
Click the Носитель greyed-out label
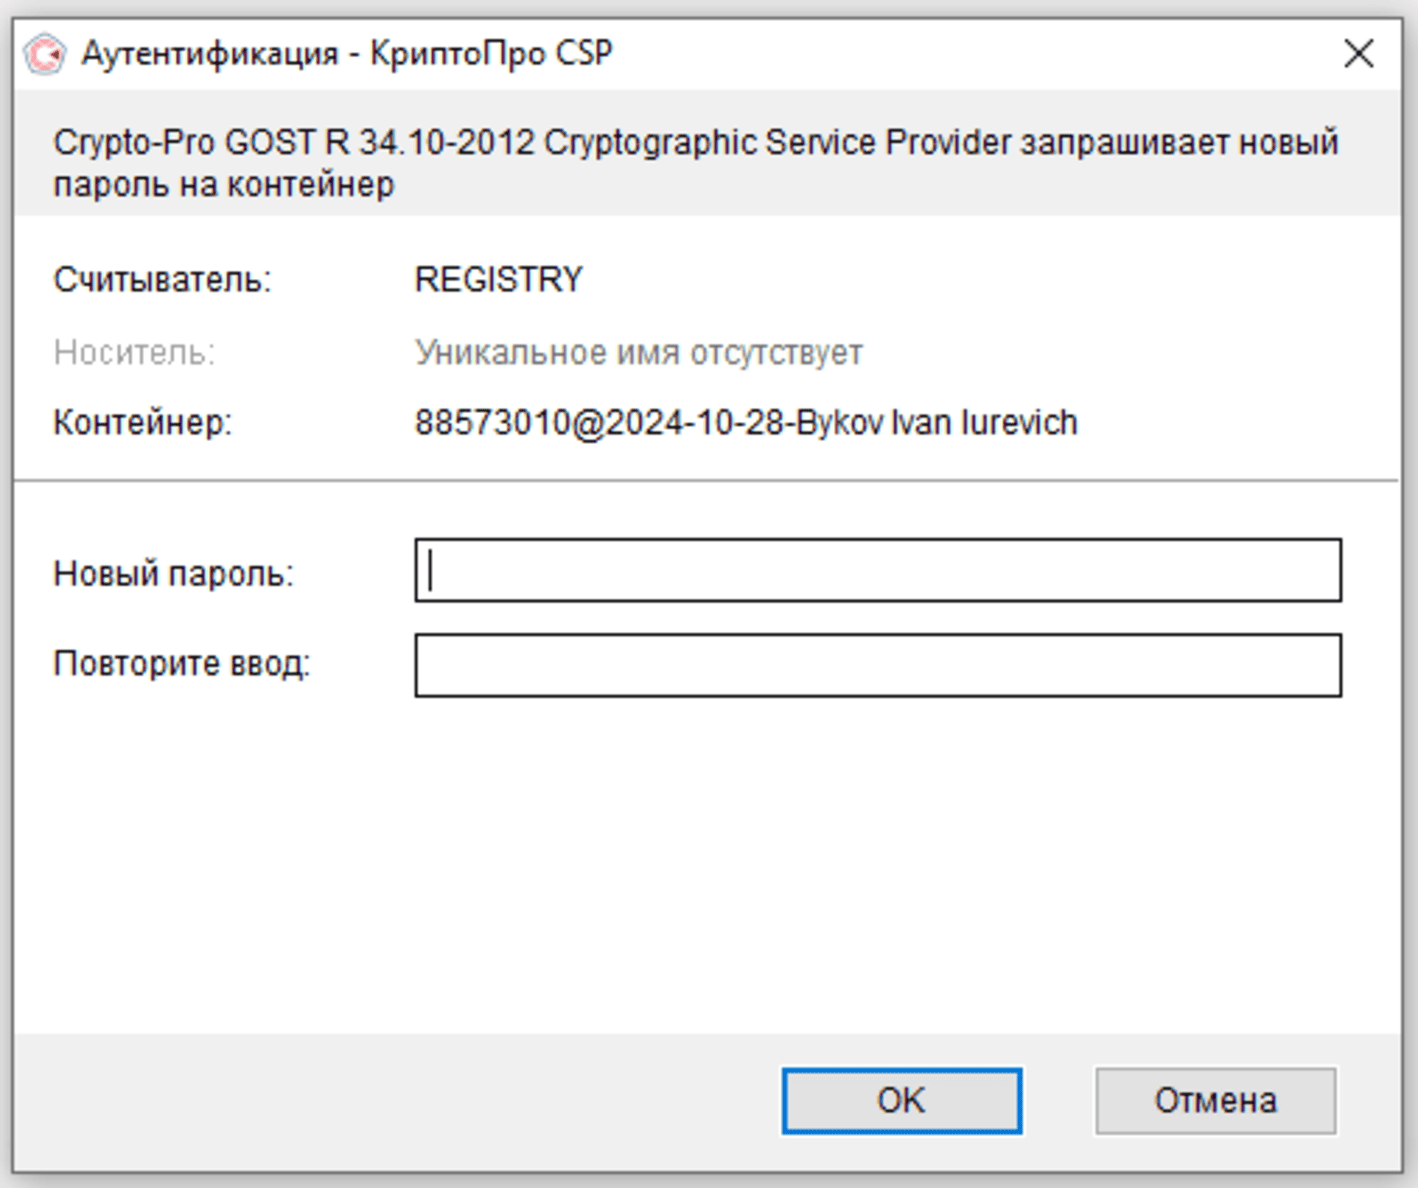pyautogui.click(x=134, y=353)
